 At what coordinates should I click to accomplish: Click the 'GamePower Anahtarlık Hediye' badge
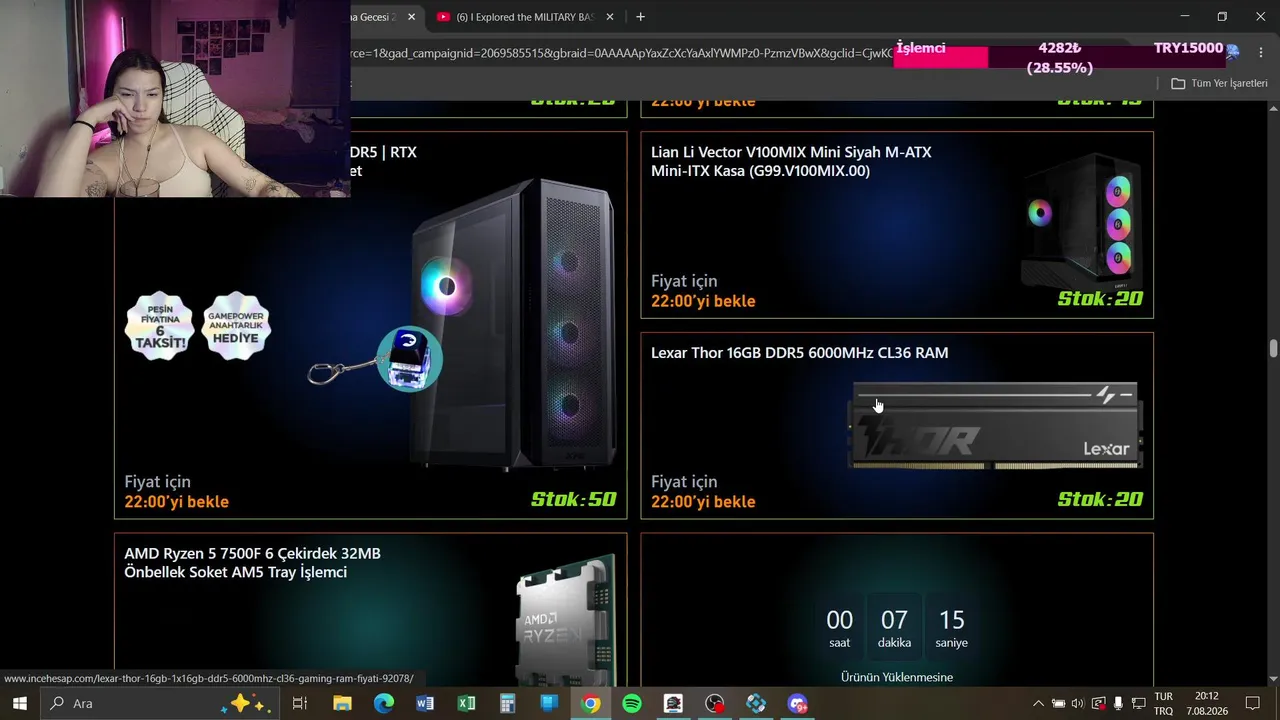(236, 326)
